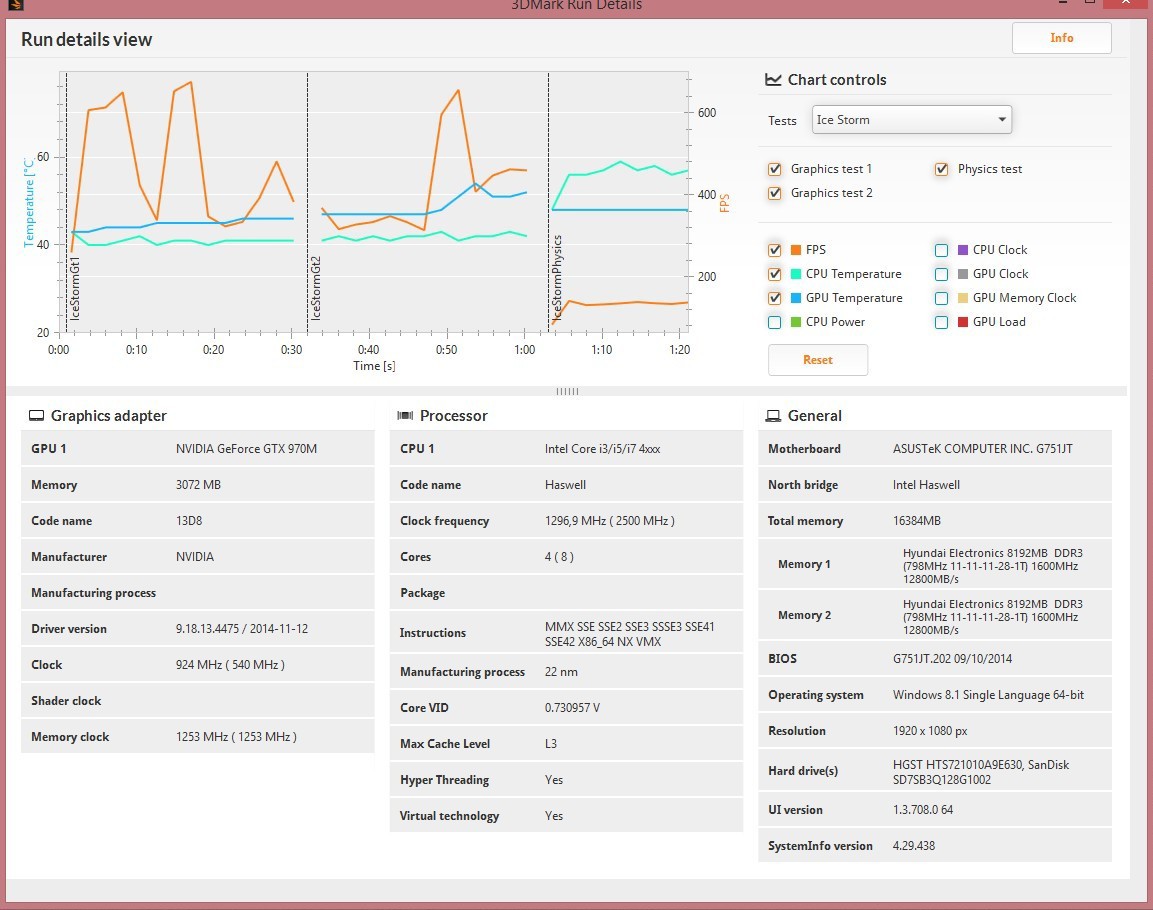
Task: Select the instructions list MMX SSE SSE2 value
Action: pyautogui.click(x=629, y=634)
